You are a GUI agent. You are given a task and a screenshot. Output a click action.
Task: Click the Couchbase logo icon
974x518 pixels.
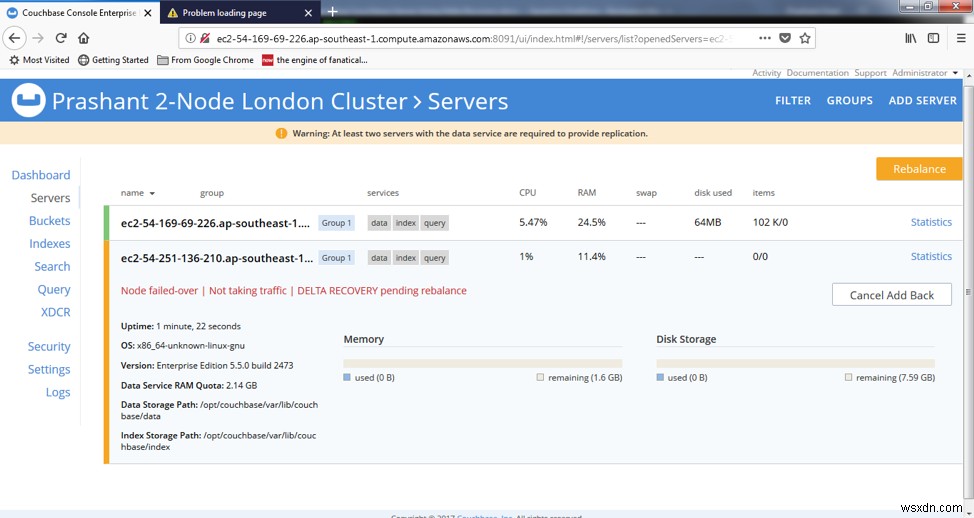(29, 100)
